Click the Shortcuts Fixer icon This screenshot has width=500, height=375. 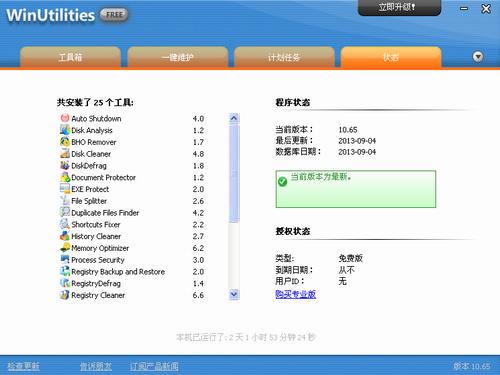[x=65, y=224]
